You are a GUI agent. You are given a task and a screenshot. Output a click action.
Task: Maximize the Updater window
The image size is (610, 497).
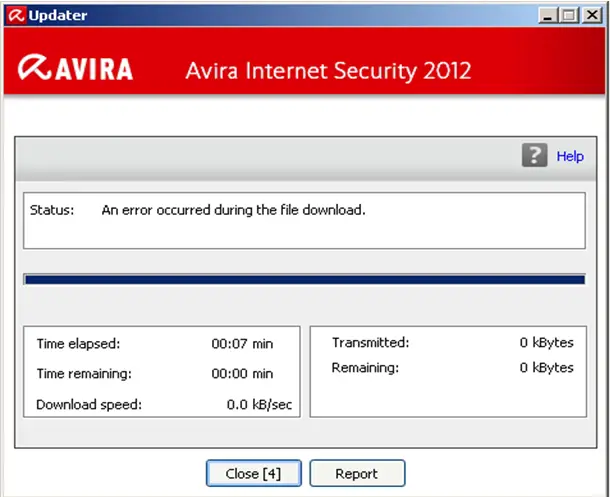tap(569, 16)
